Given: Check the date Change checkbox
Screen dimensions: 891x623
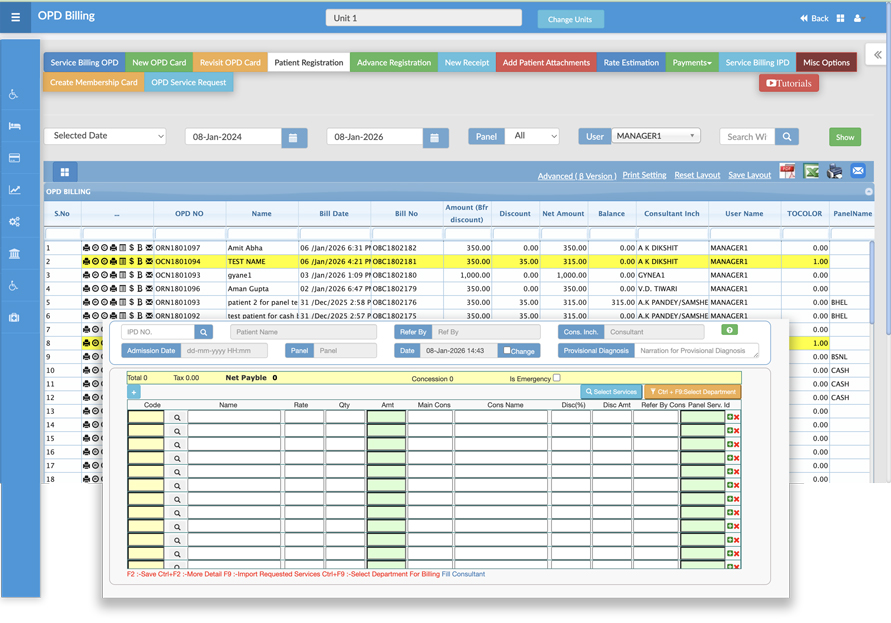Looking at the screenshot, I should 508,351.
